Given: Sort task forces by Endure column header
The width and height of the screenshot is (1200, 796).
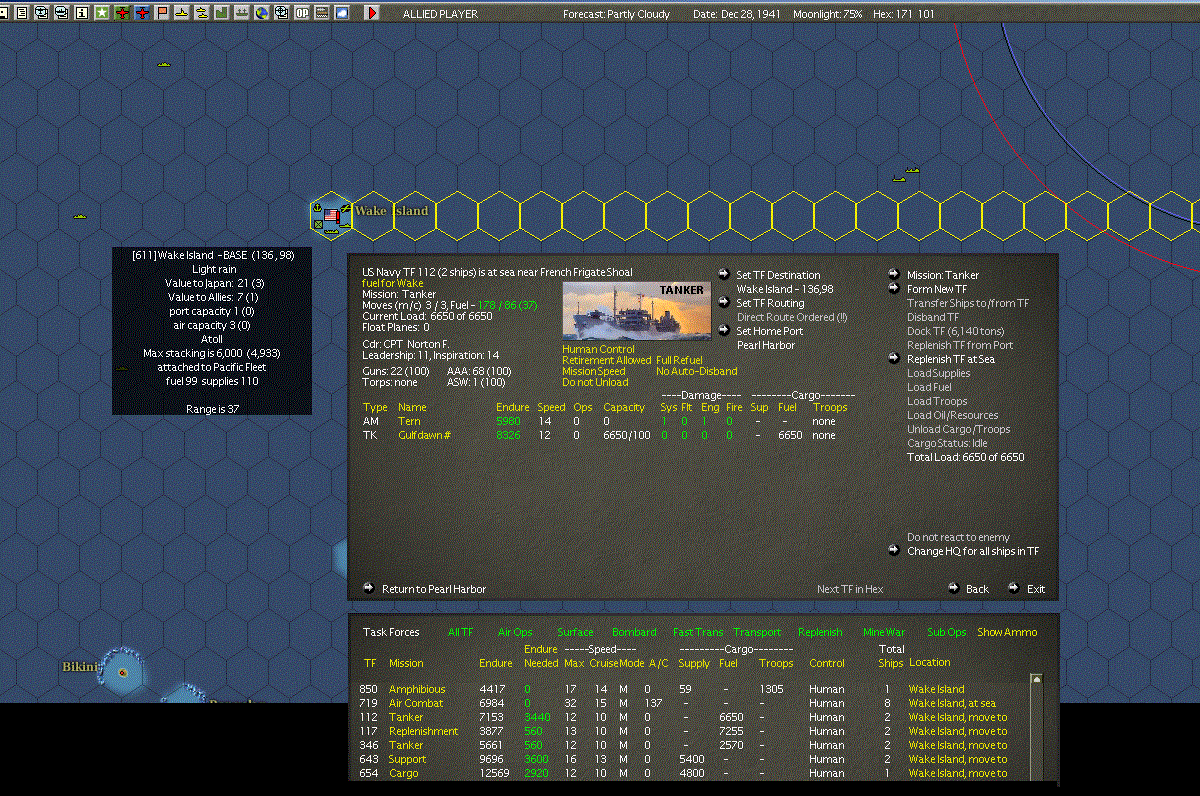Looking at the screenshot, I should pos(496,663).
